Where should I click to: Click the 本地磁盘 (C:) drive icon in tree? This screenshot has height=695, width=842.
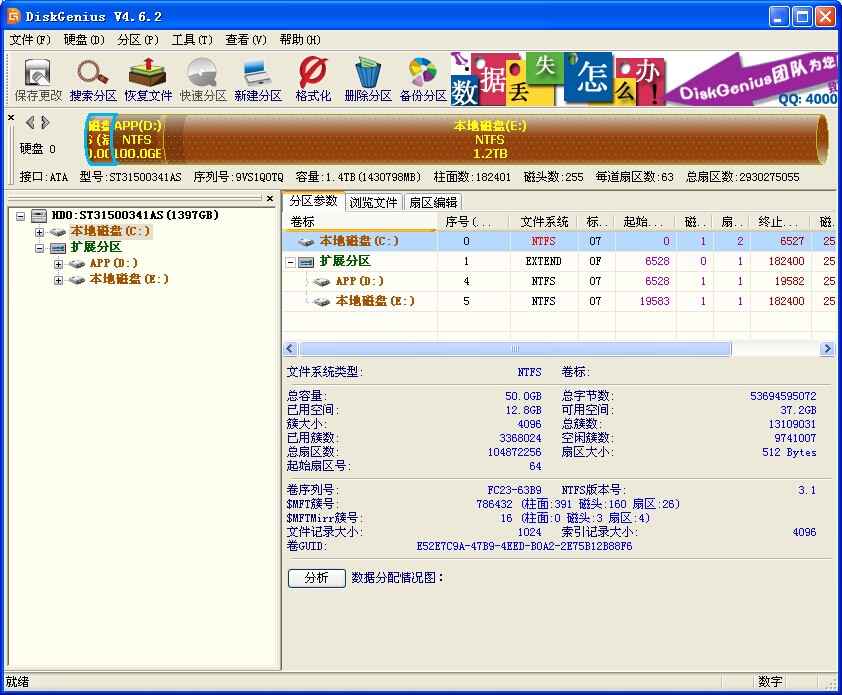(58, 232)
